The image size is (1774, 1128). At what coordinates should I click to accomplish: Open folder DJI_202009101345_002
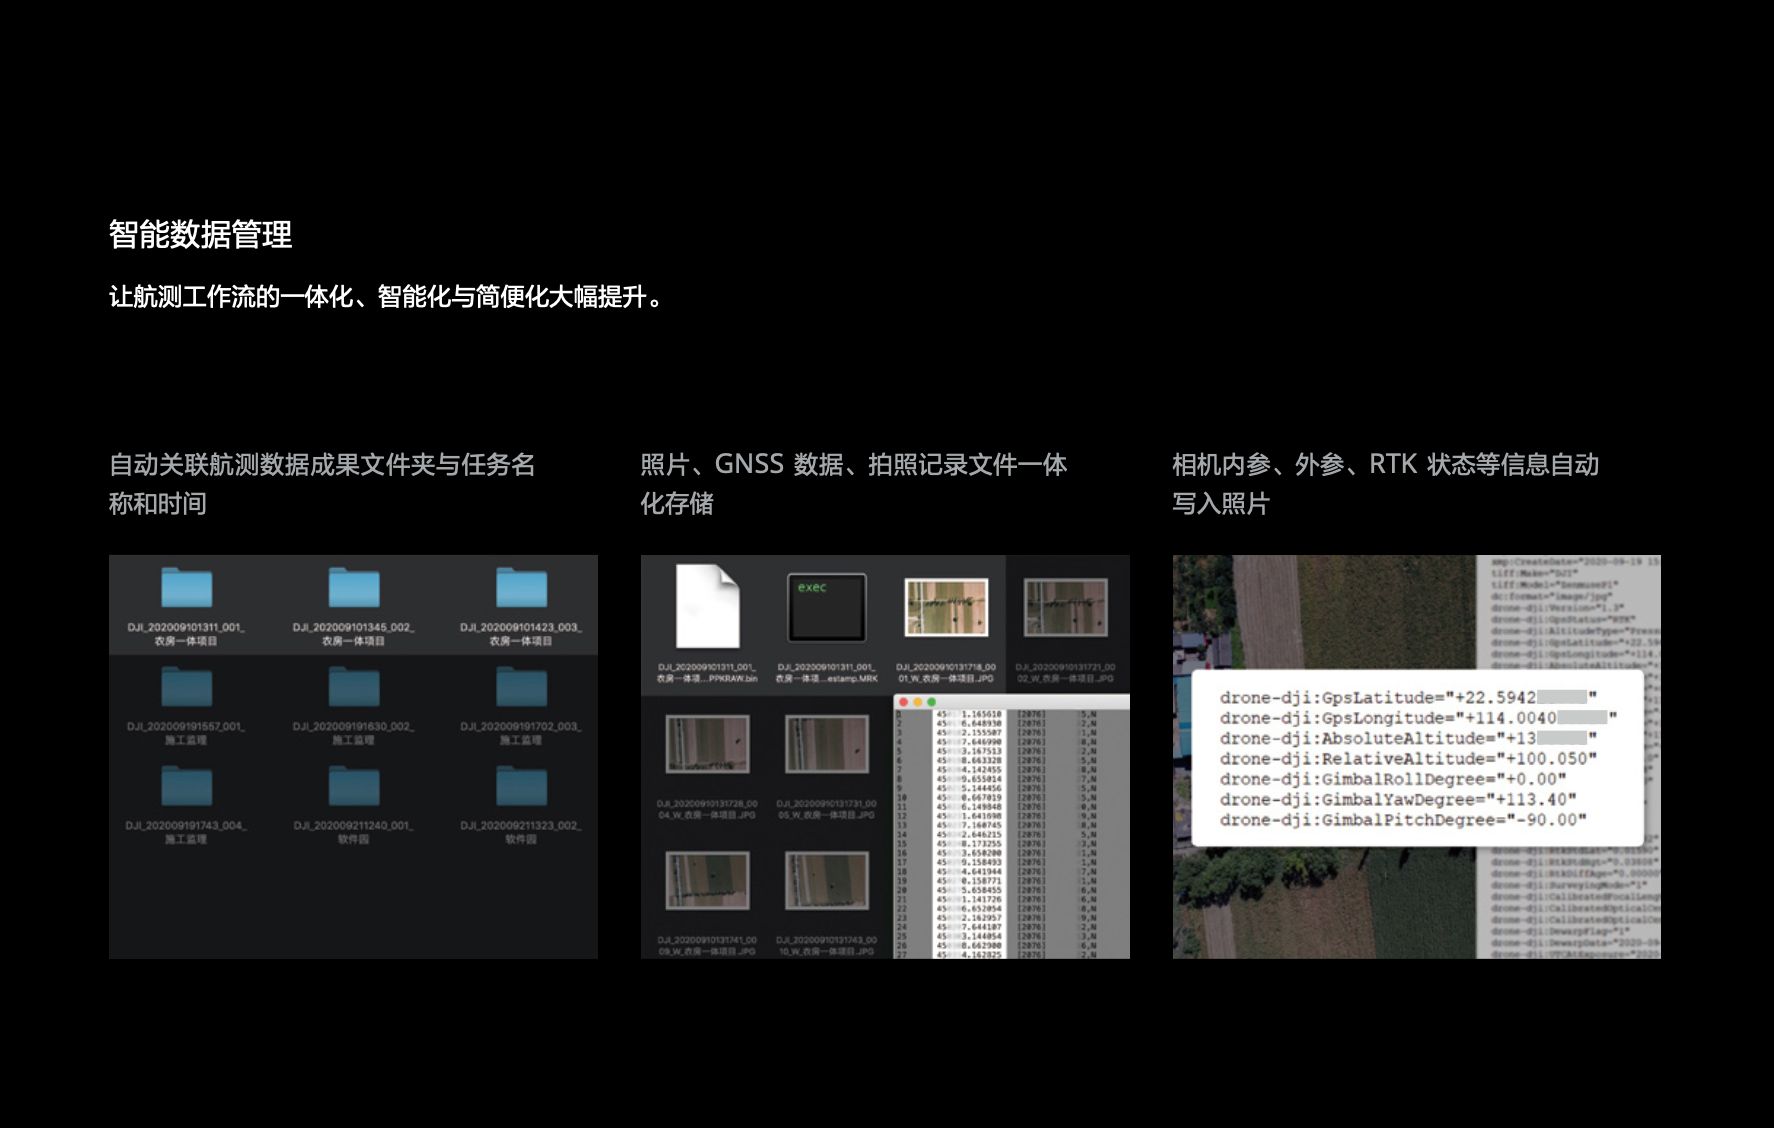(354, 589)
